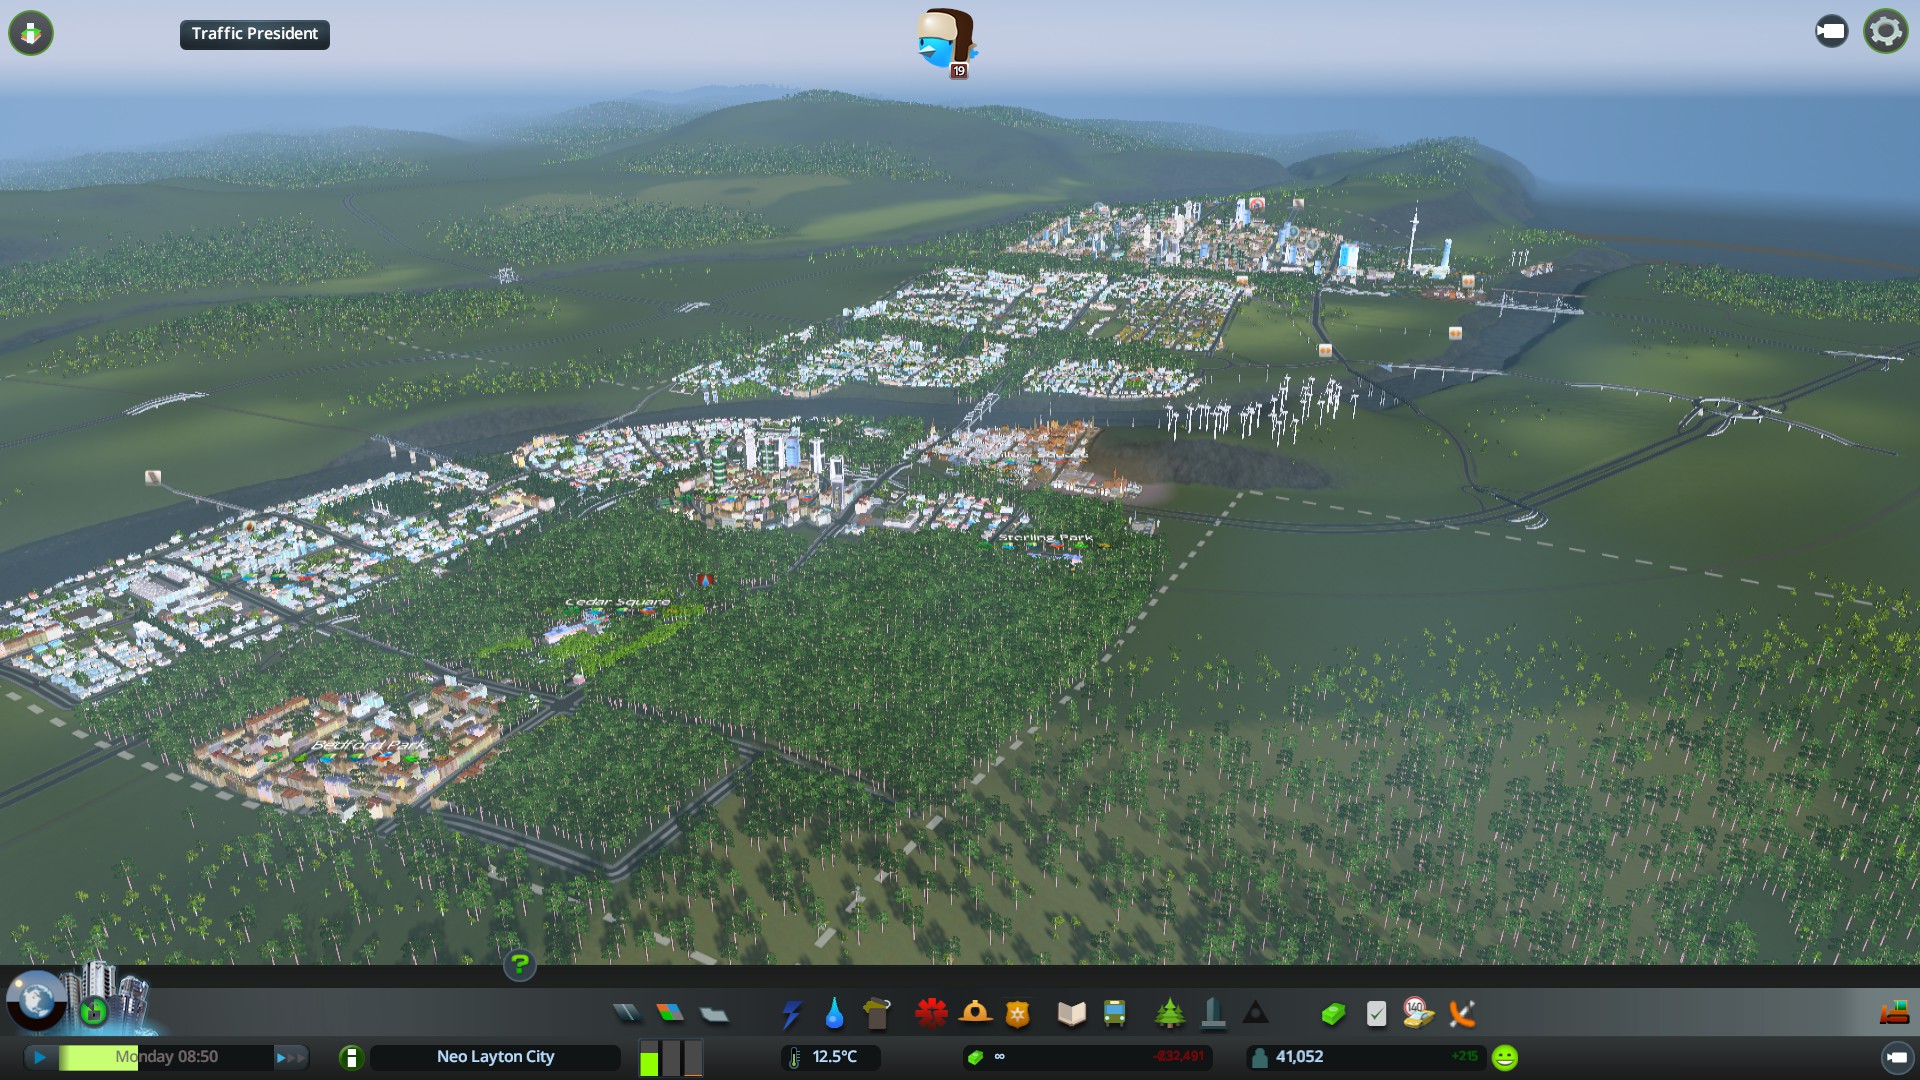1920x1080 pixels.
Task: Open Parks and Decoration menu
Action: pyautogui.click(x=1169, y=1014)
